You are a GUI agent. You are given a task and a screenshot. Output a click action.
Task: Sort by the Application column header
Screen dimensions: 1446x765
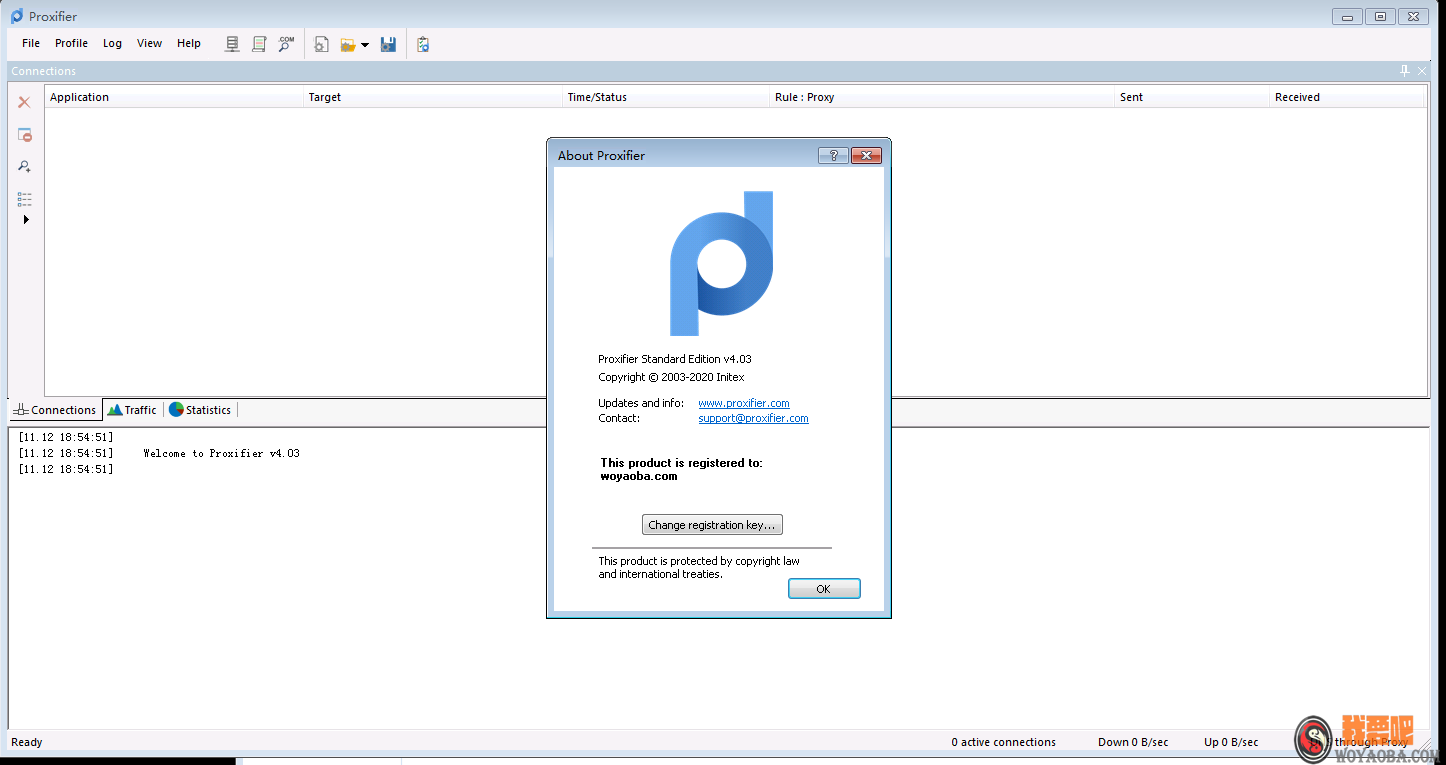coord(174,97)
